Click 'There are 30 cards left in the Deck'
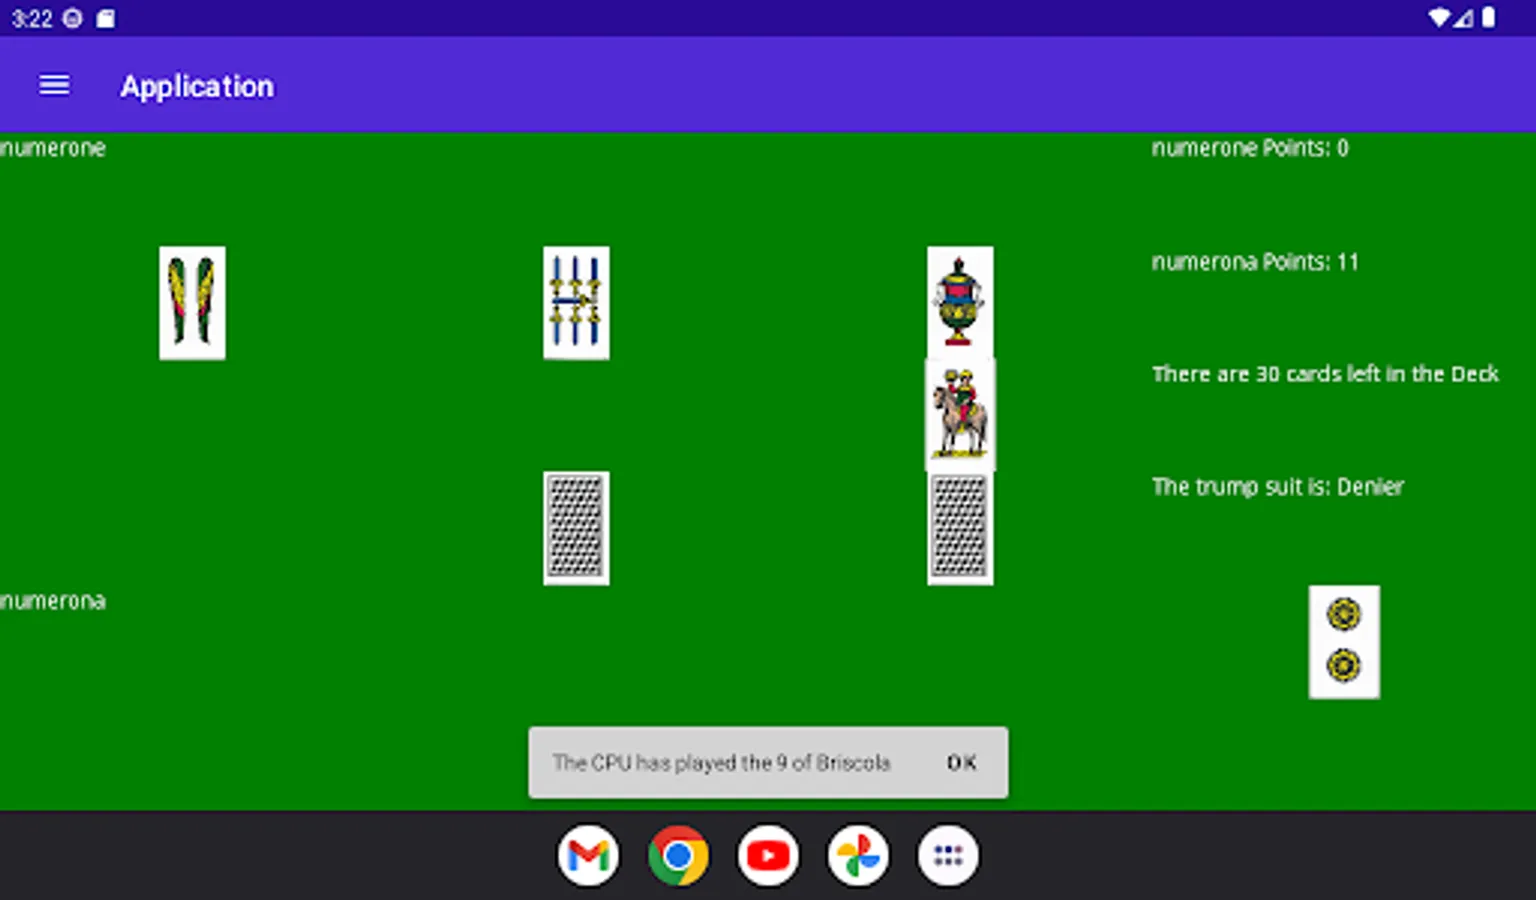 coord(1325,374)
